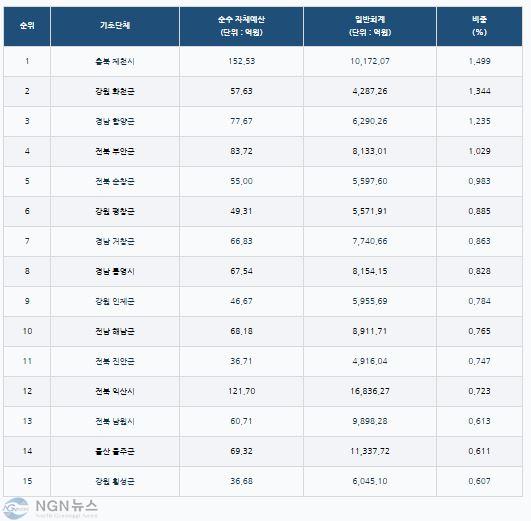Click the budget value 36,68

241,481
